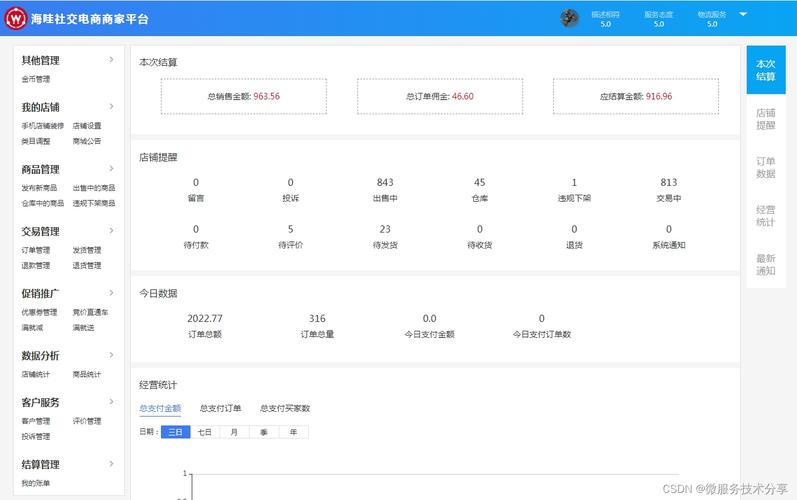
Task: Open 评价管理 link
Action: [87, 421]
